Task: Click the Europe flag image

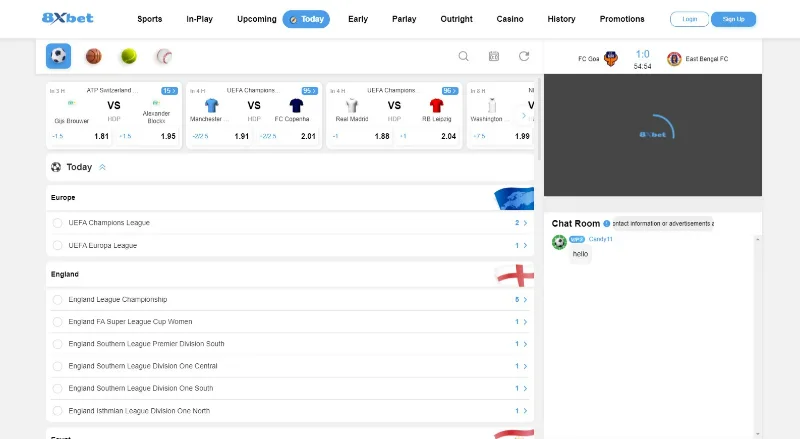Action: (514, 198)
